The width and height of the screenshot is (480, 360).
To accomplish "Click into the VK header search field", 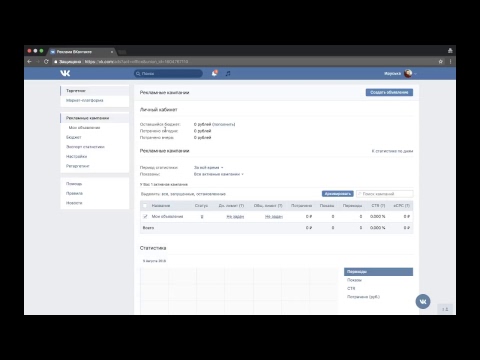I will tap(168, 74).
